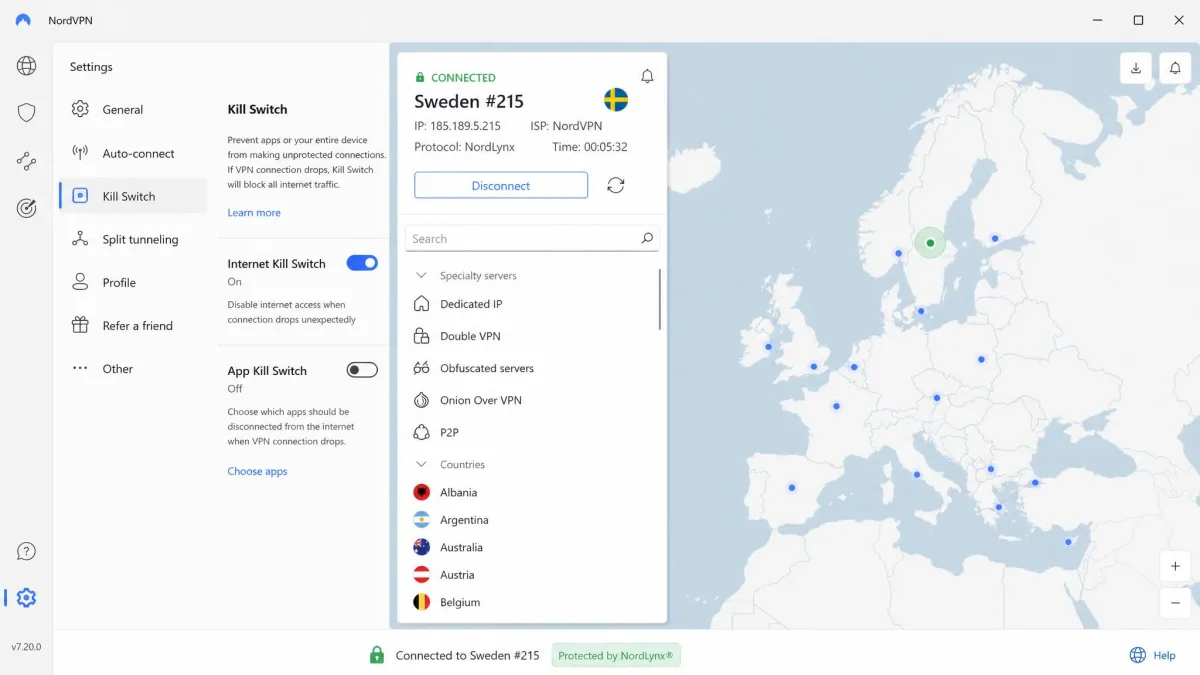Viewport: 1200px width, 675px height.
Task: Select Onion Over VPN label
Action: point(481,400)
